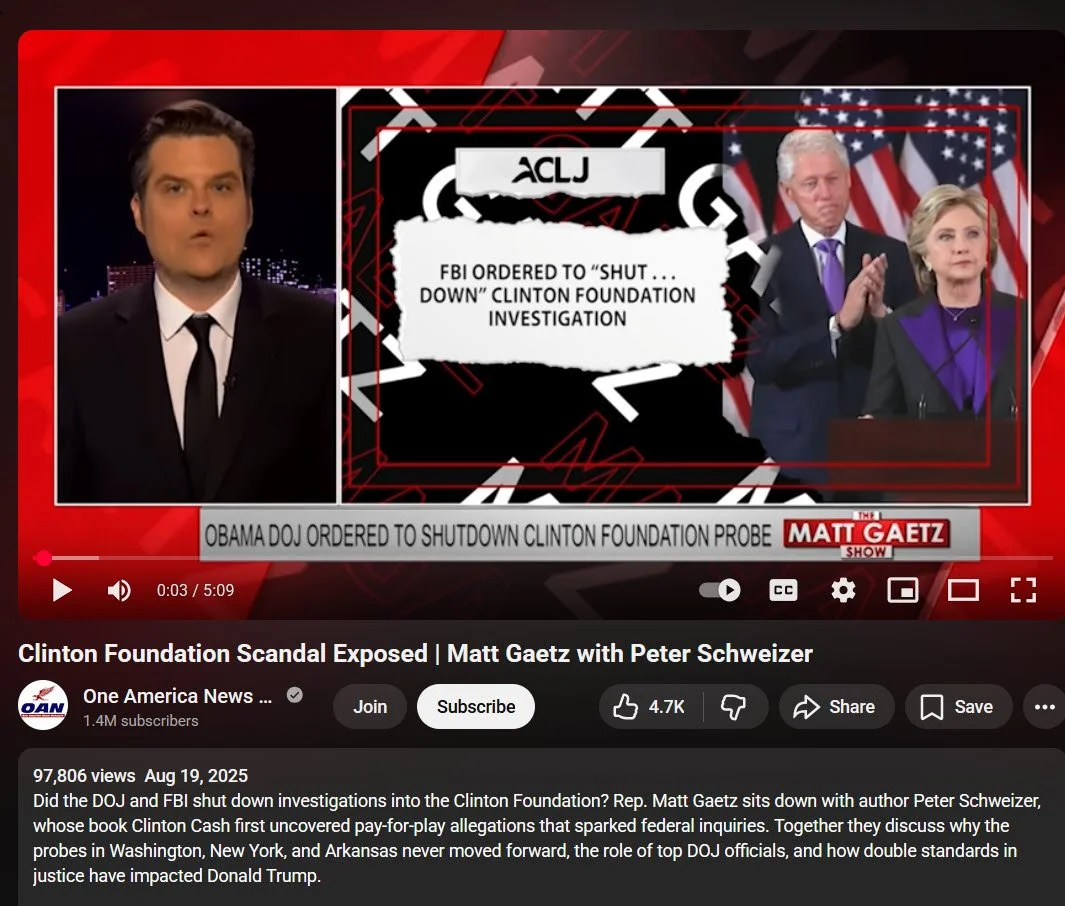Open the OAN channel avatar
The width and height of the screenshot is (1065, 906).
pyautogui.click(x=43, y=706)
